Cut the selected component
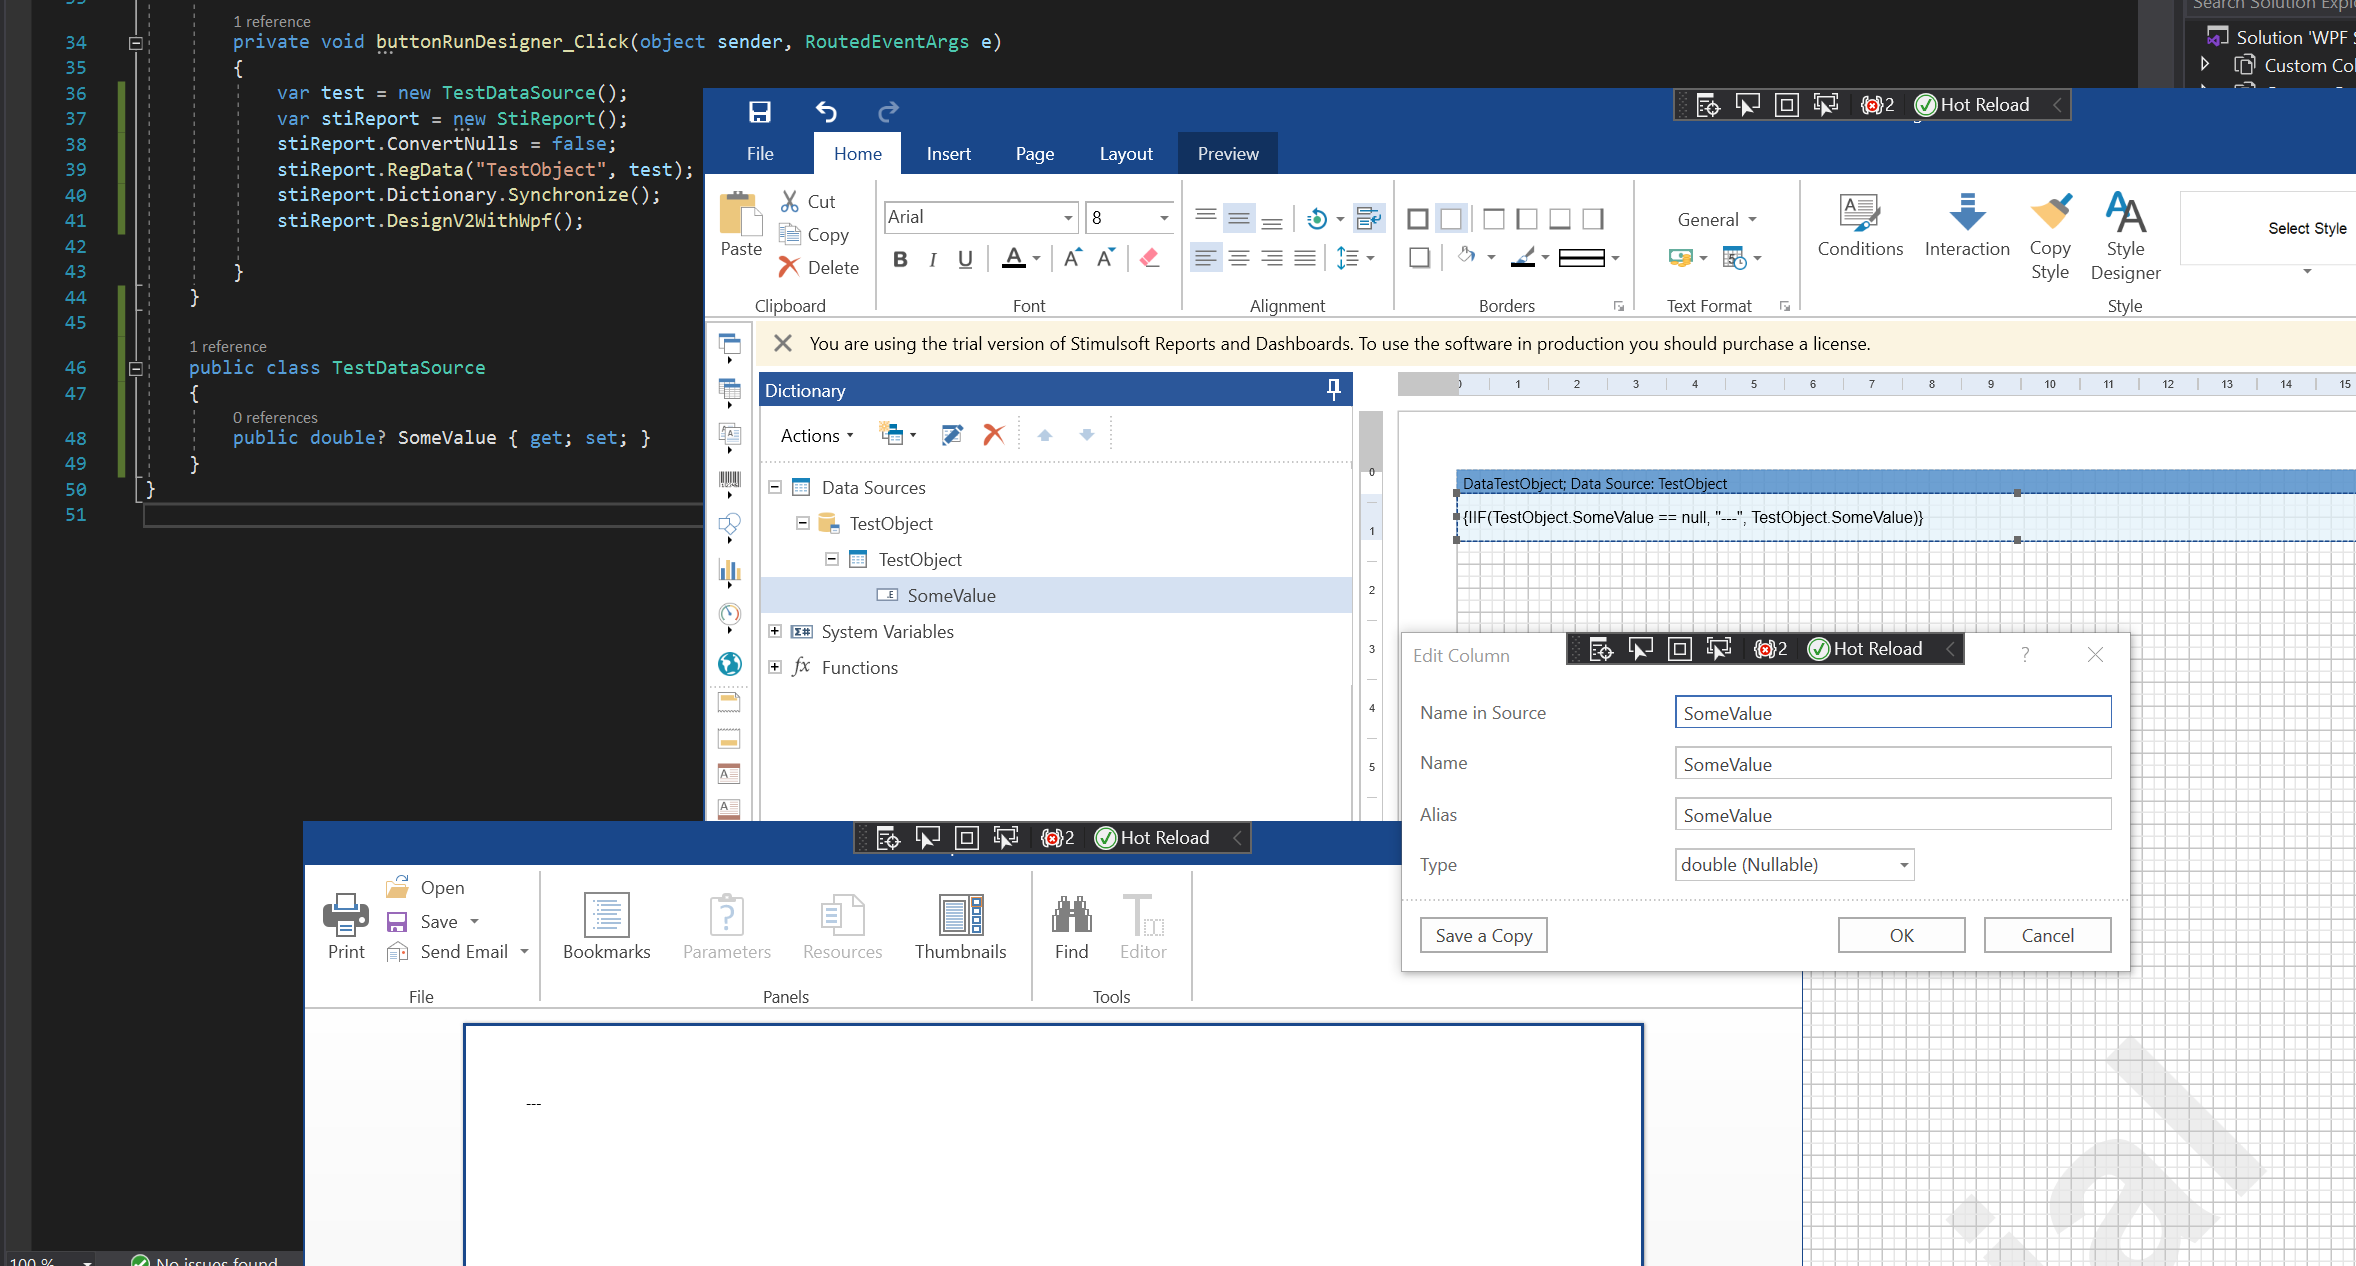Image resolution: width=2356 pixels, height=1266 pixels. point(808,202)
